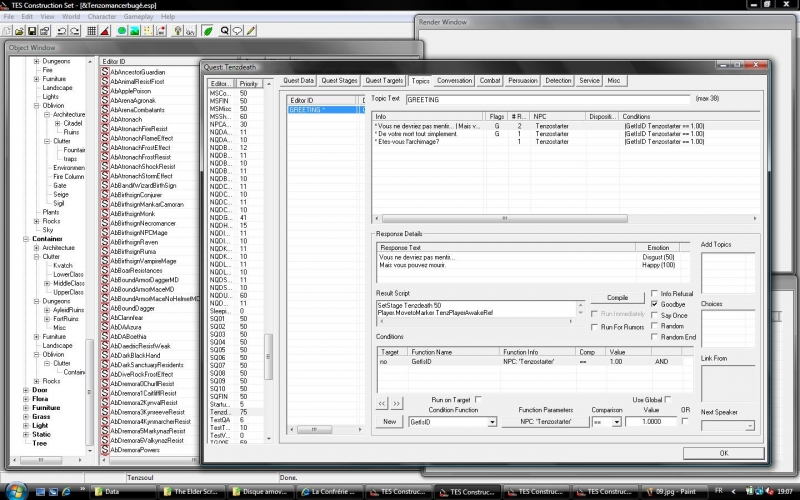Click the Undo toolbar icon
The height and width of the screenshot is (500, 800).
coord(62,31)
